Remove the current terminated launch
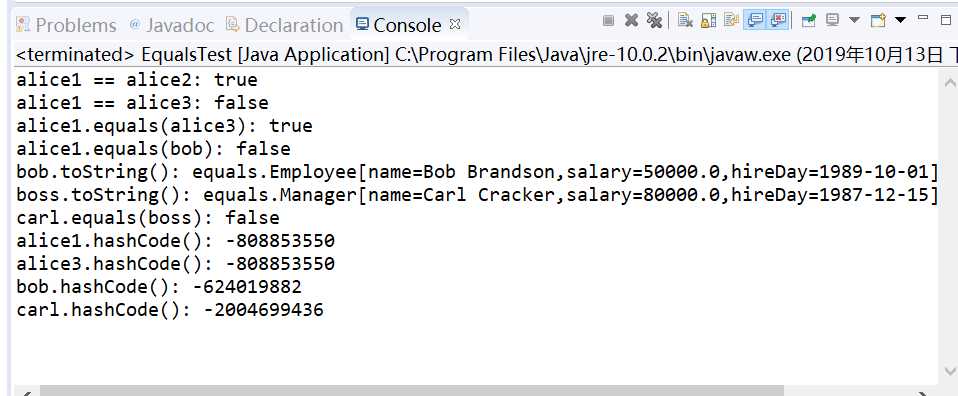This screenshot has height=396, width=958. (631, 21)
